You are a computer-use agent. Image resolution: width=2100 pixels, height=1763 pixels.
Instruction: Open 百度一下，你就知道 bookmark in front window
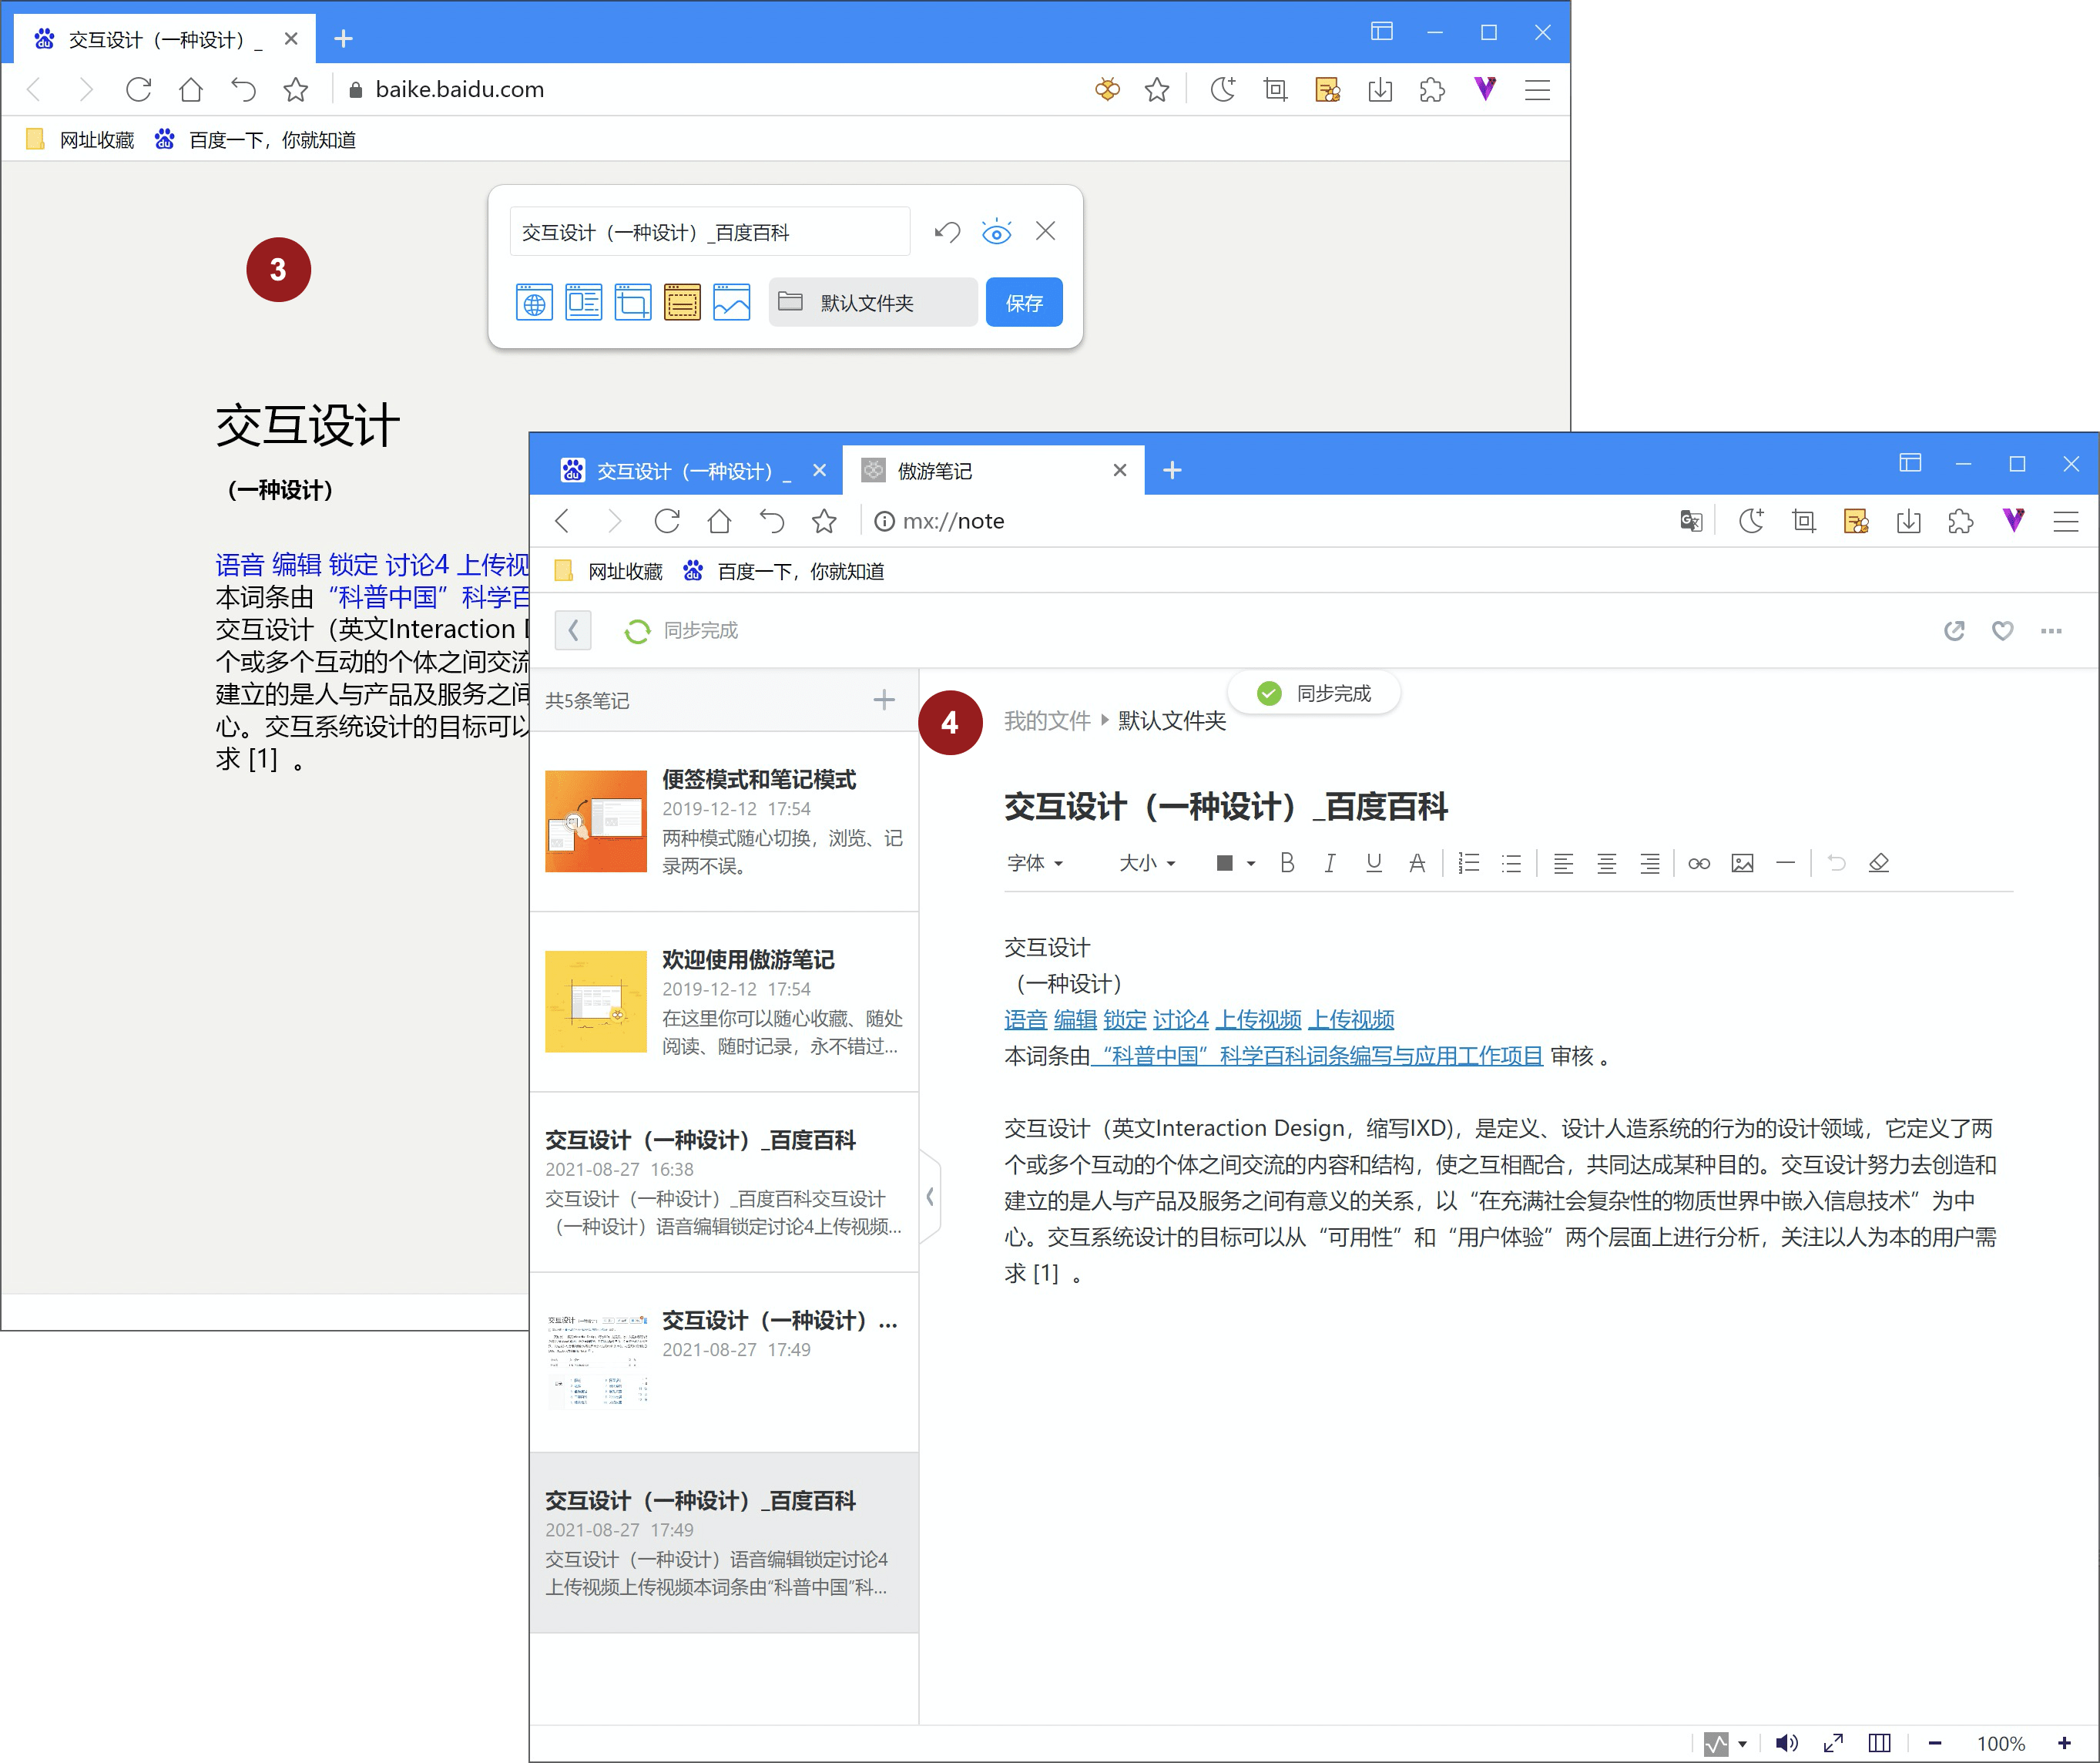click(783, 571)
